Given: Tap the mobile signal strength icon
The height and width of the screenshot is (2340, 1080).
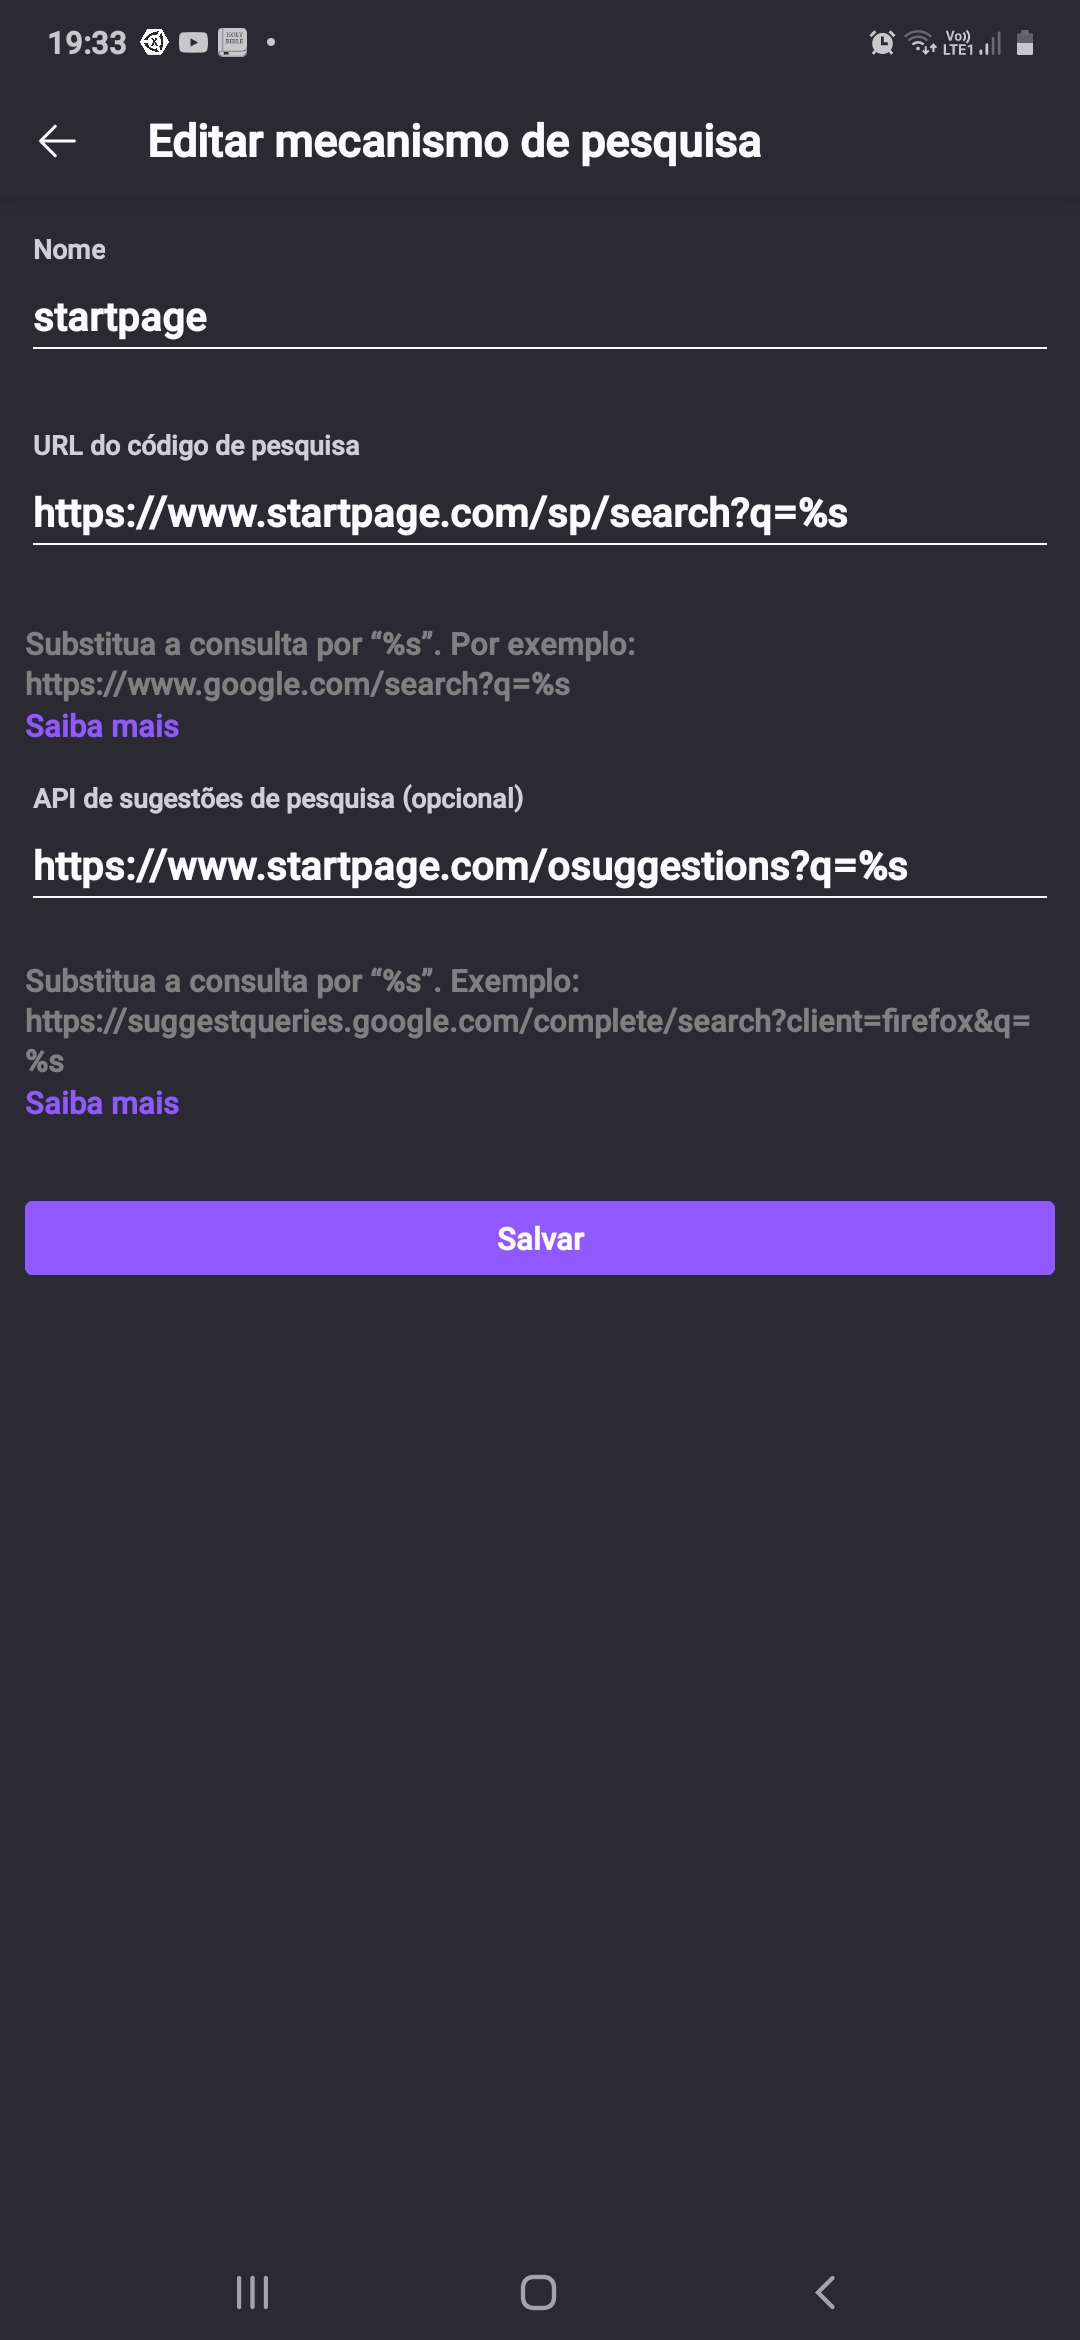Looking at the screenshot, I should 990,44.
